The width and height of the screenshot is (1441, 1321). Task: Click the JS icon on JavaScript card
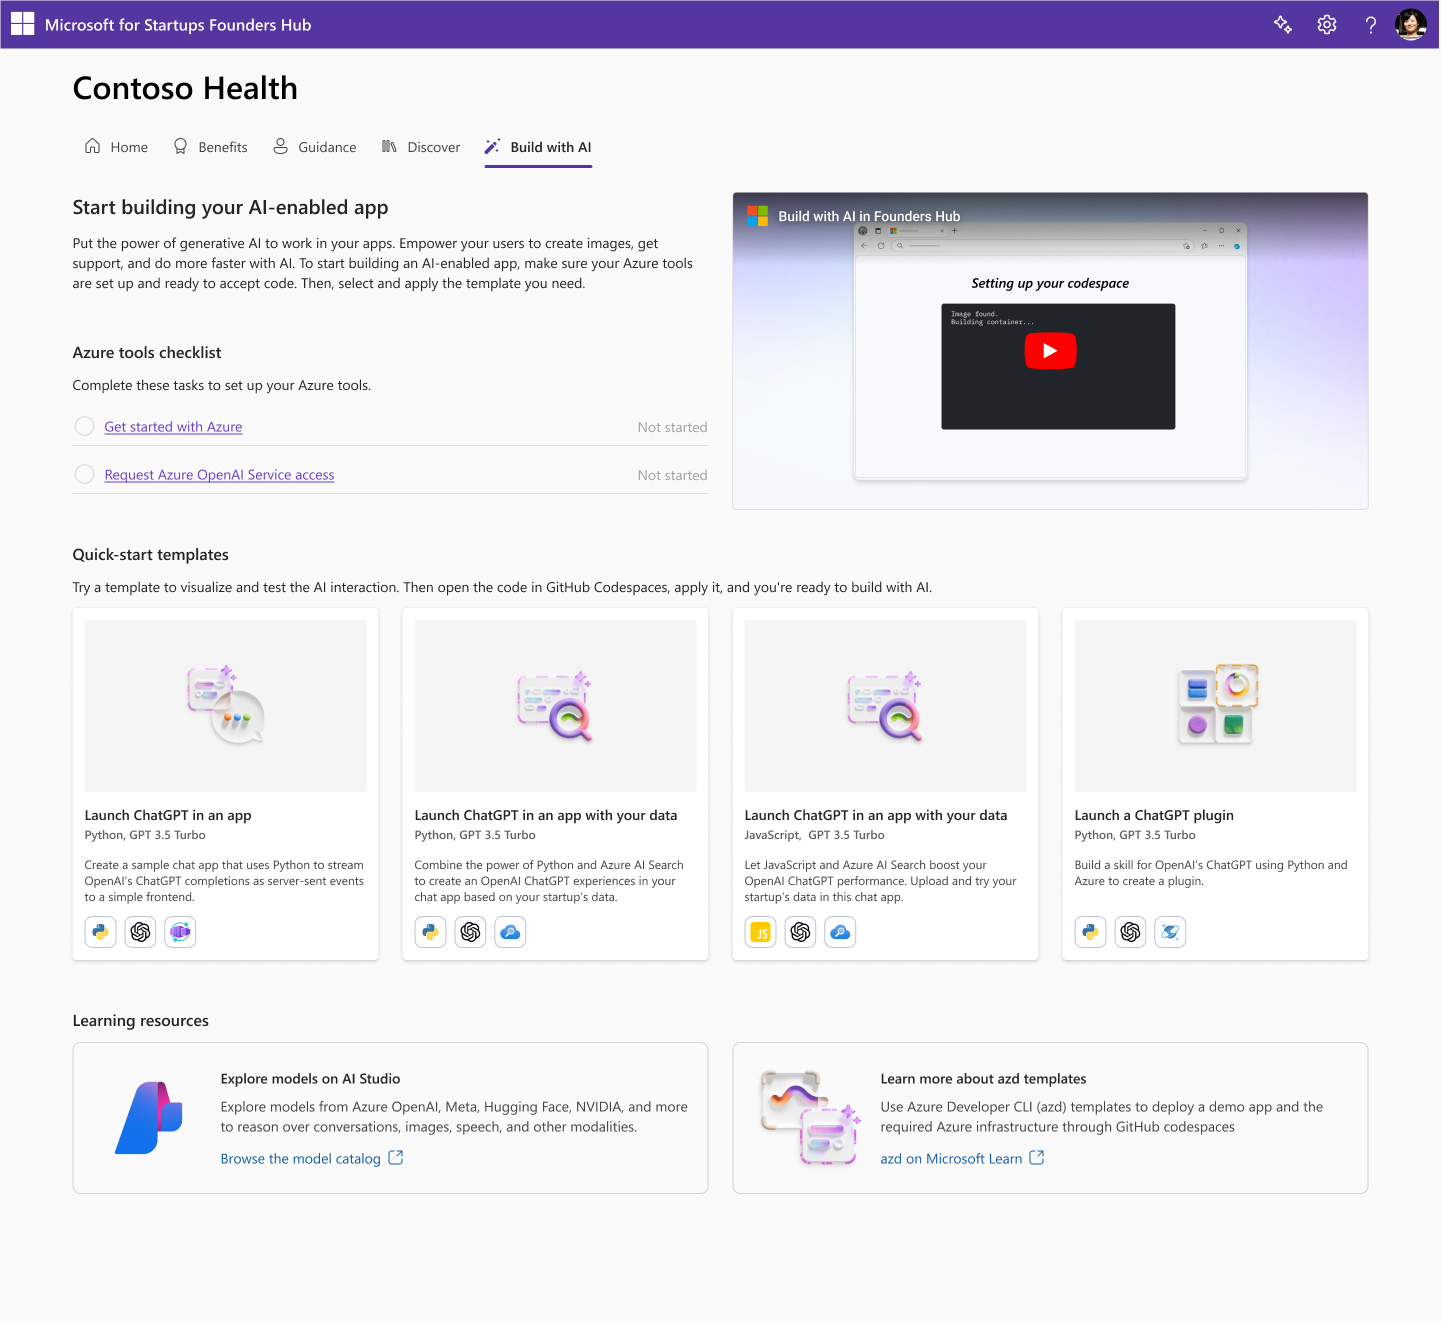761,932
